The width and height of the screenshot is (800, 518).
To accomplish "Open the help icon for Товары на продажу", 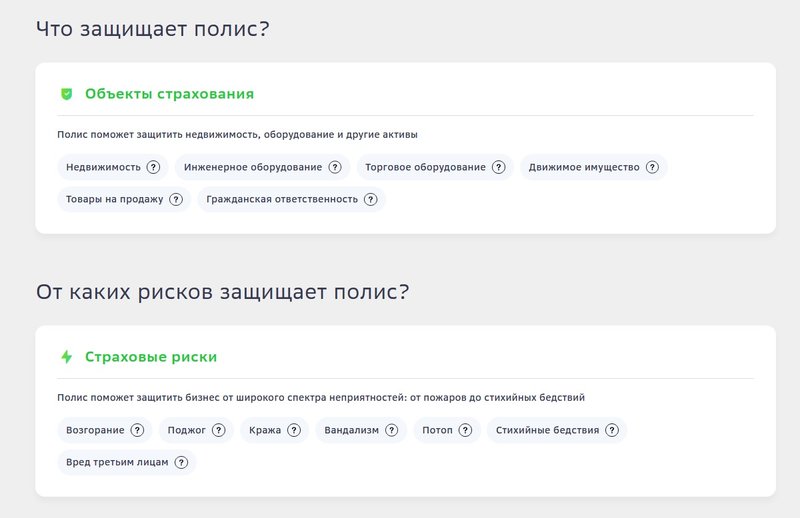I will [176, 199].
